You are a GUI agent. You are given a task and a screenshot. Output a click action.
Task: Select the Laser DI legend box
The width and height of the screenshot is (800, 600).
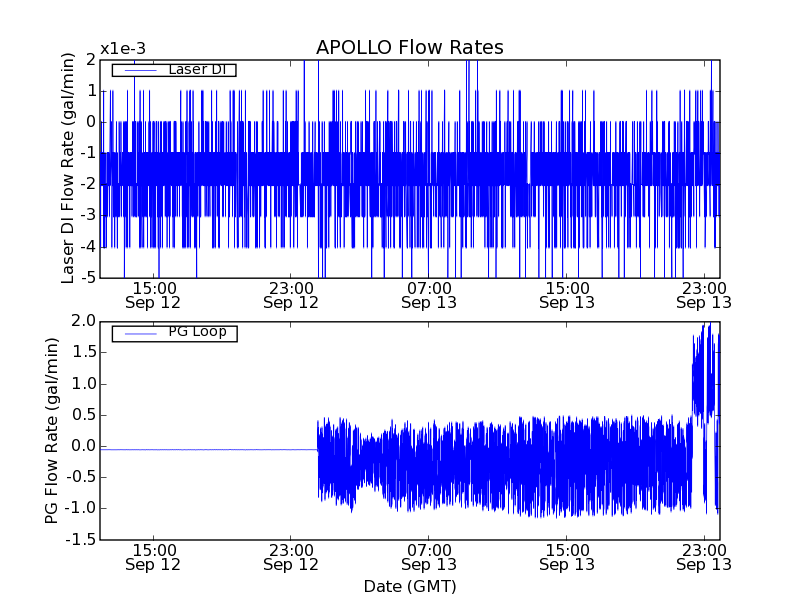coord(173,70)
